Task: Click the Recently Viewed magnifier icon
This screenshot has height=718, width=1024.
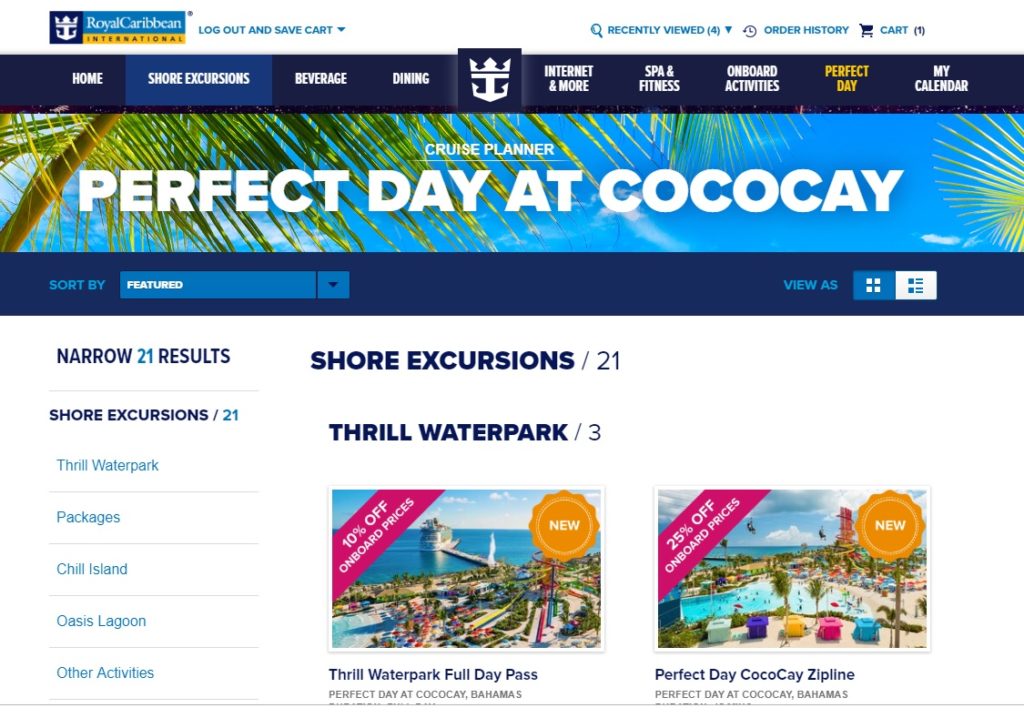Action: tap(597, 31)
